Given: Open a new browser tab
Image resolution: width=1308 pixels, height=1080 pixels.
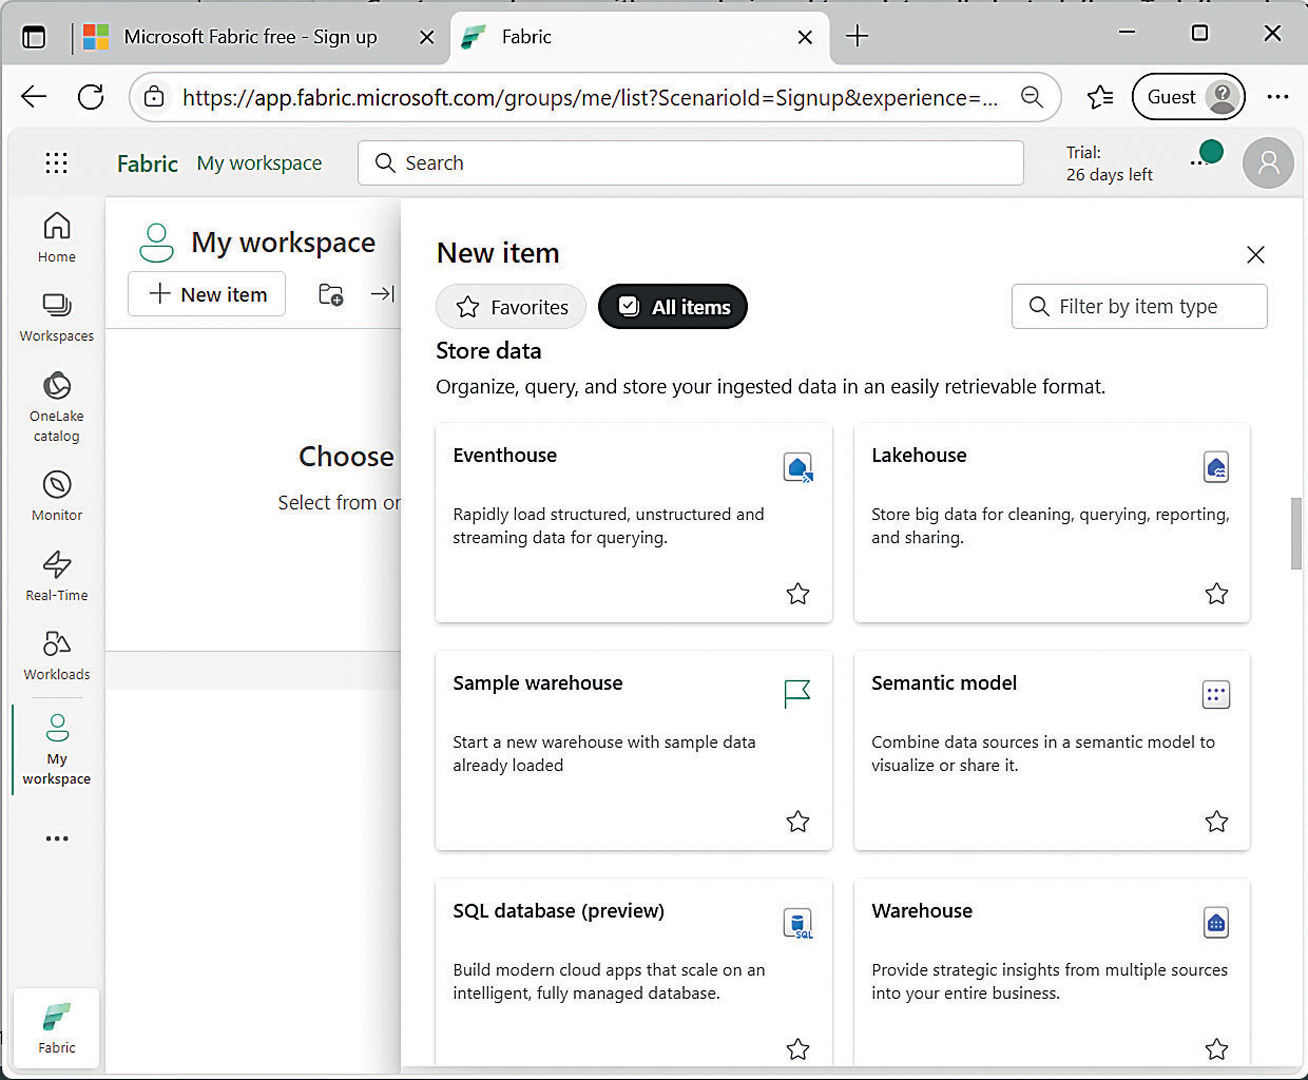Looking at the screenshot, I should click(857, 37).
